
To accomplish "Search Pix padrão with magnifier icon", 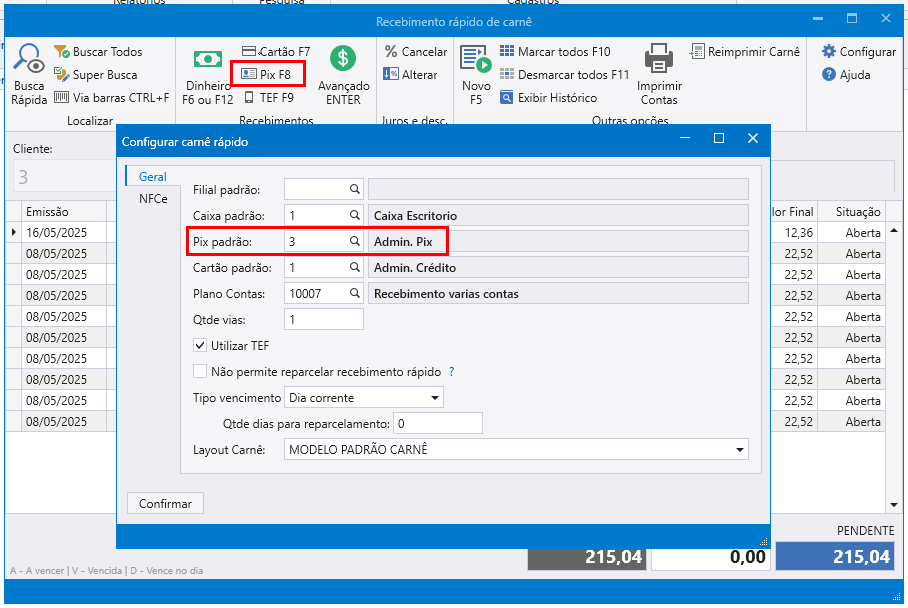I will [x=354, y=241].
